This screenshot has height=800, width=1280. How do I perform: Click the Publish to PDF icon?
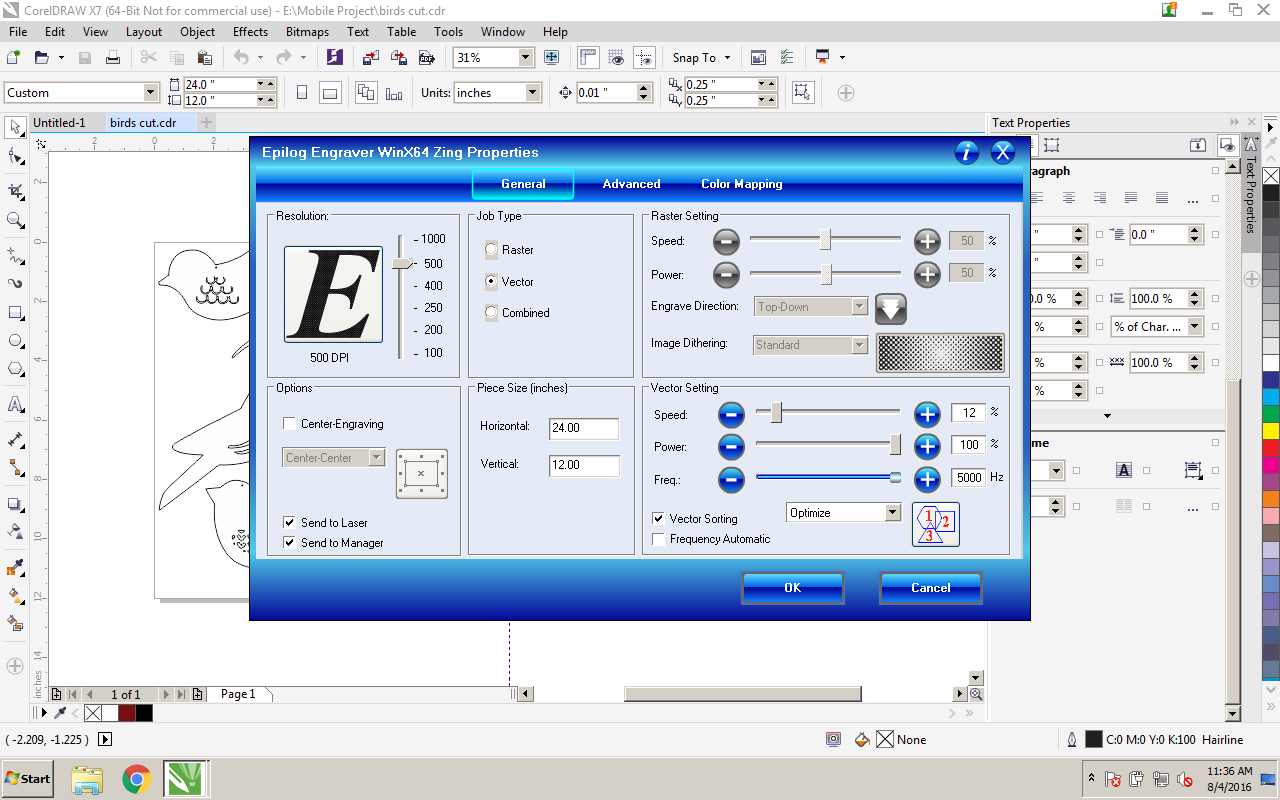(x=426, y=58)
